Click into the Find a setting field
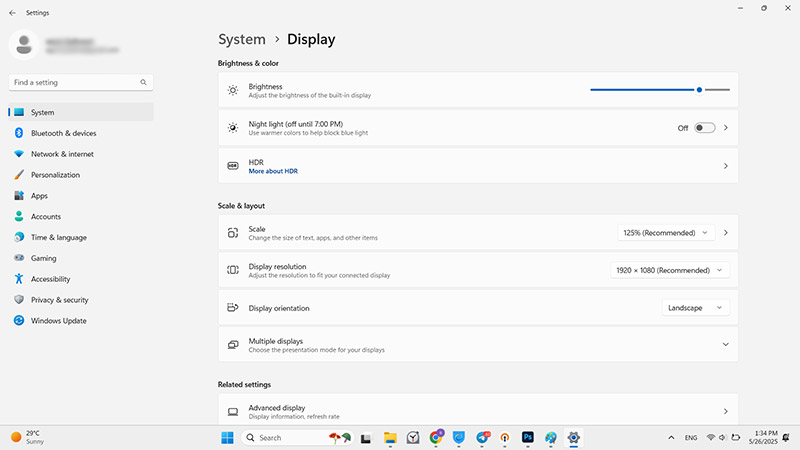800x450 pixels. [x=81, y=82]
